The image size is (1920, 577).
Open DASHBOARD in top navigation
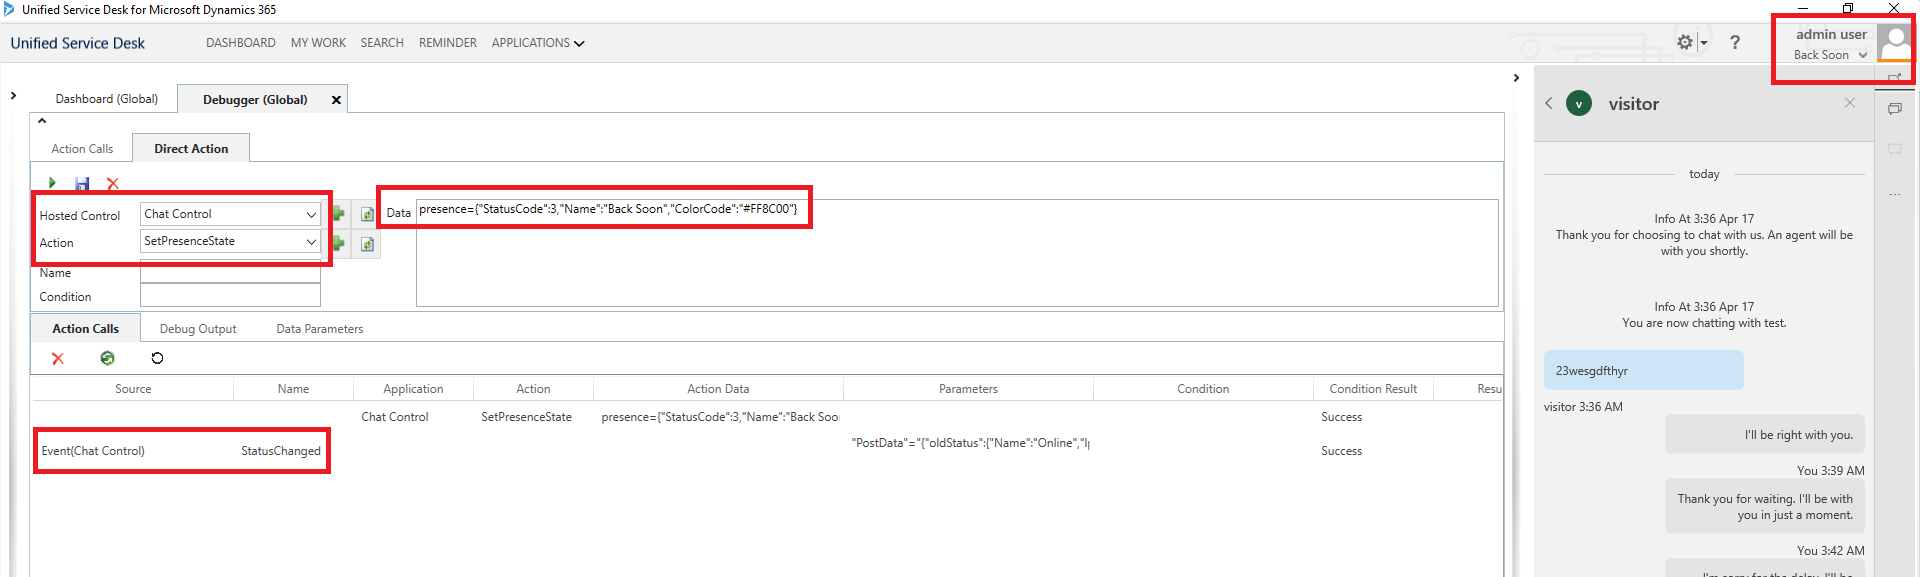pyautogui.click(x=241, y=43)
